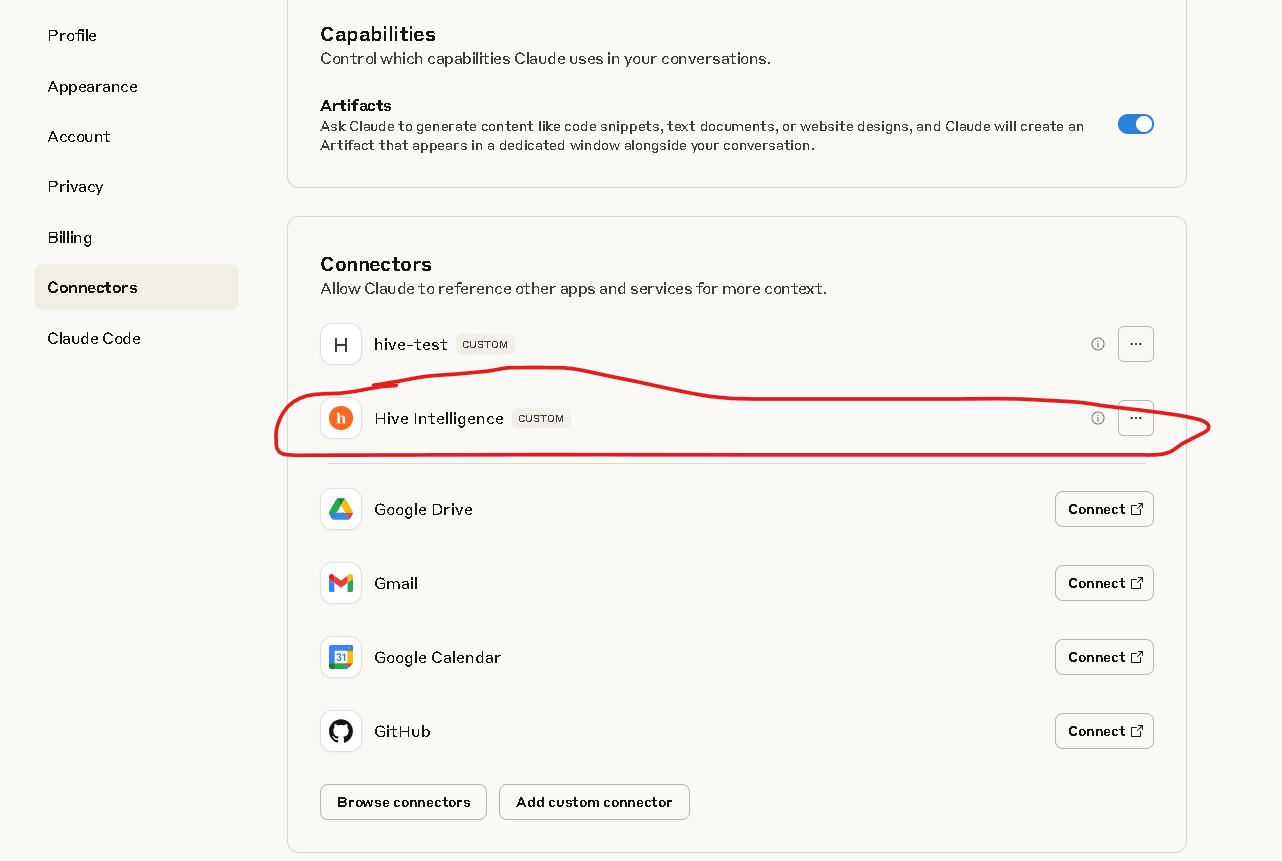Open the Hive Intelligence options menu
Image resolution: width=1282 pixels, height=861 pixels.
click(x=1136, y=418)
